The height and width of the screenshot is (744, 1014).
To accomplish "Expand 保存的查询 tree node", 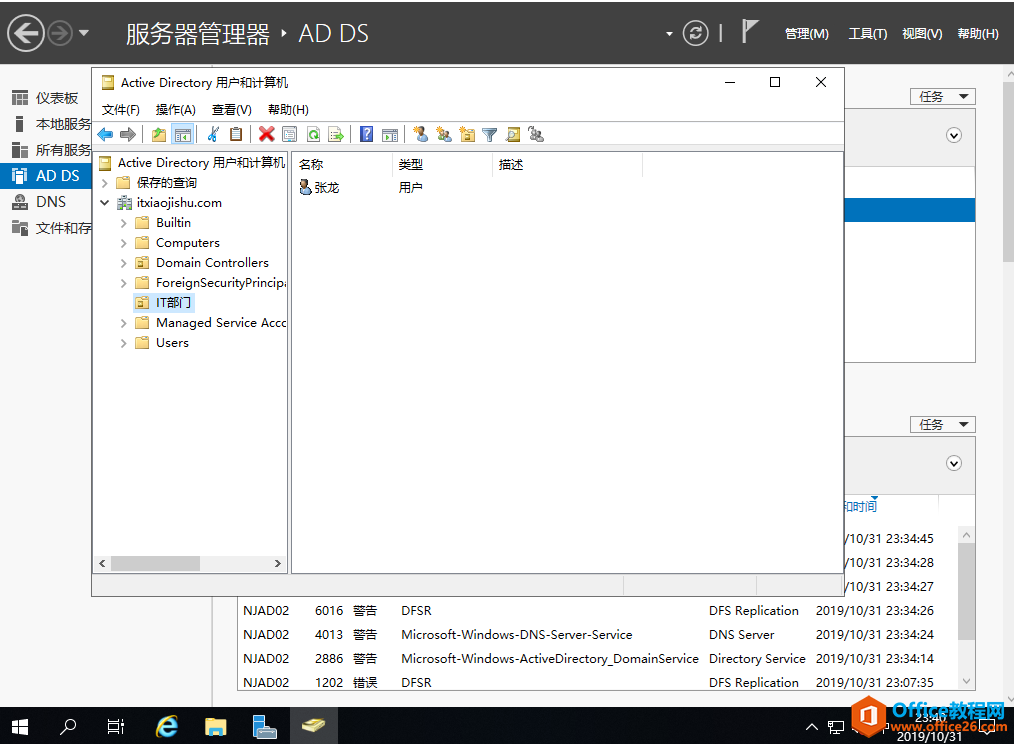I will pyautogui.click(x=105, y=183).
